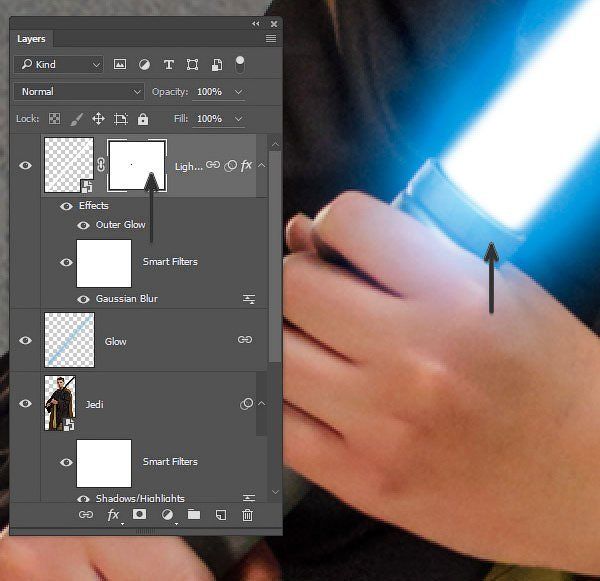Hide the Glow layer
Viewport: 600px width, 581px height.
pyautogui.click(x=26, y=340)
